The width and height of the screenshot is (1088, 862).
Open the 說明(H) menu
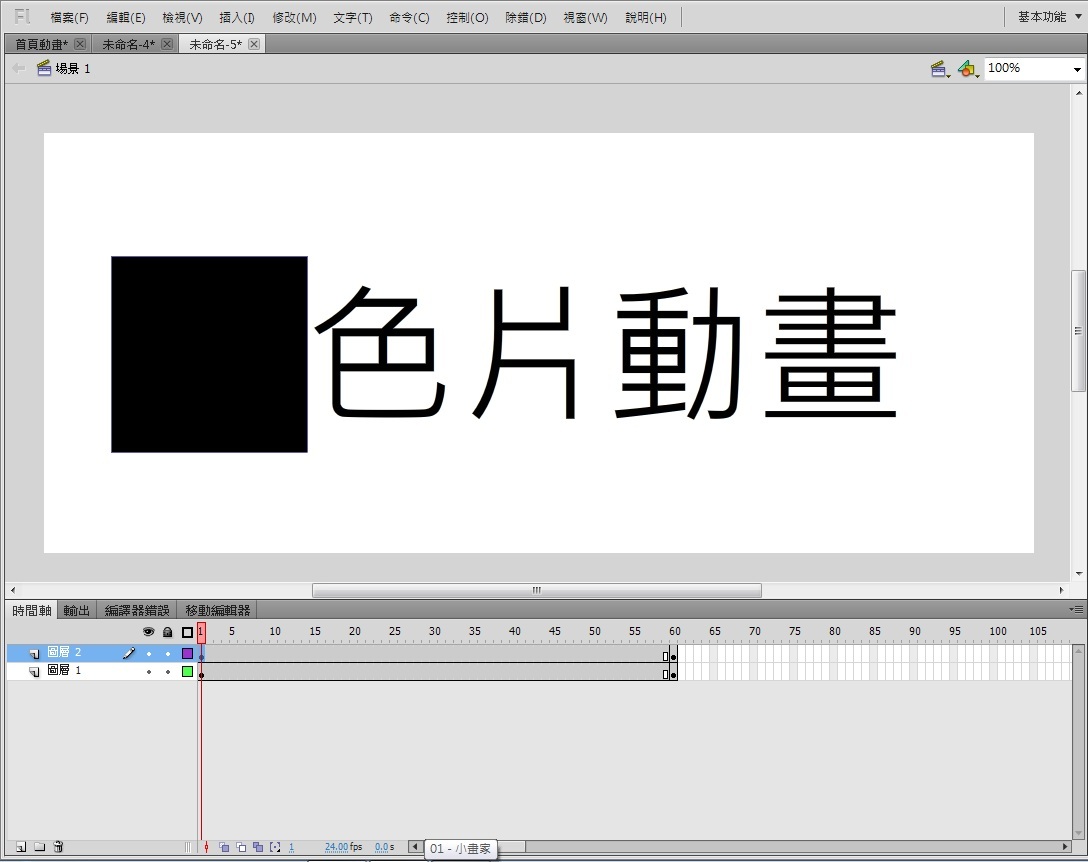tap(645, 17)
